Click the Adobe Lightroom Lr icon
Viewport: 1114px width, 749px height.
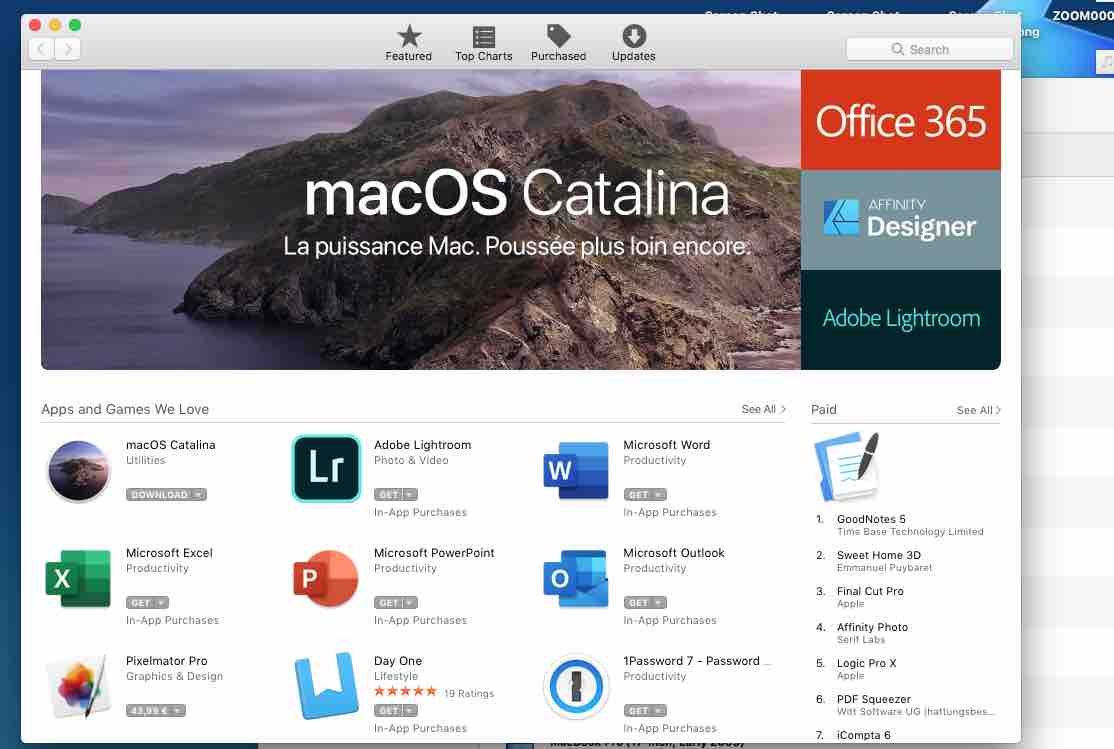[x=326, y=469]
